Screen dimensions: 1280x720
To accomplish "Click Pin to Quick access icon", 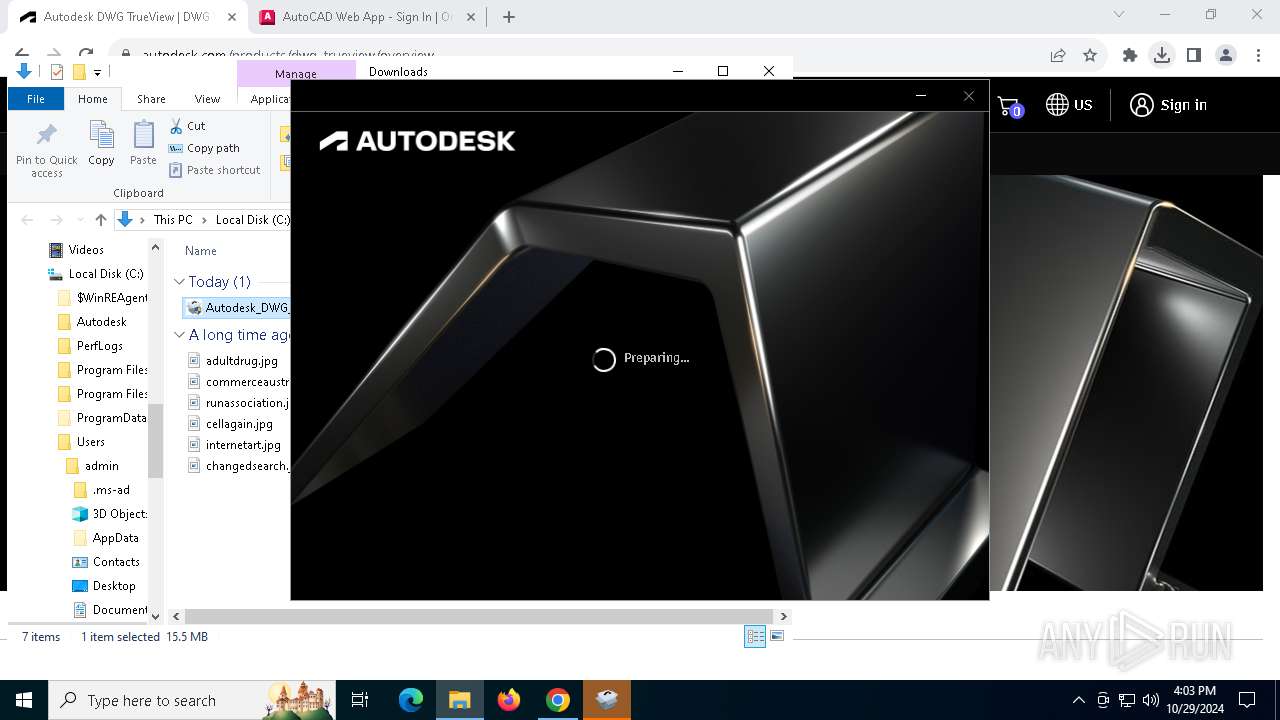I will tap(46, 150).
